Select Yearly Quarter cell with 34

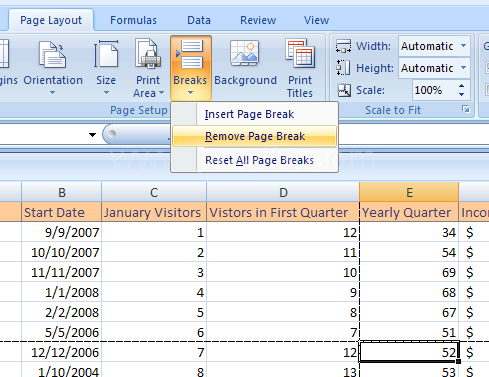coord(409,232)
